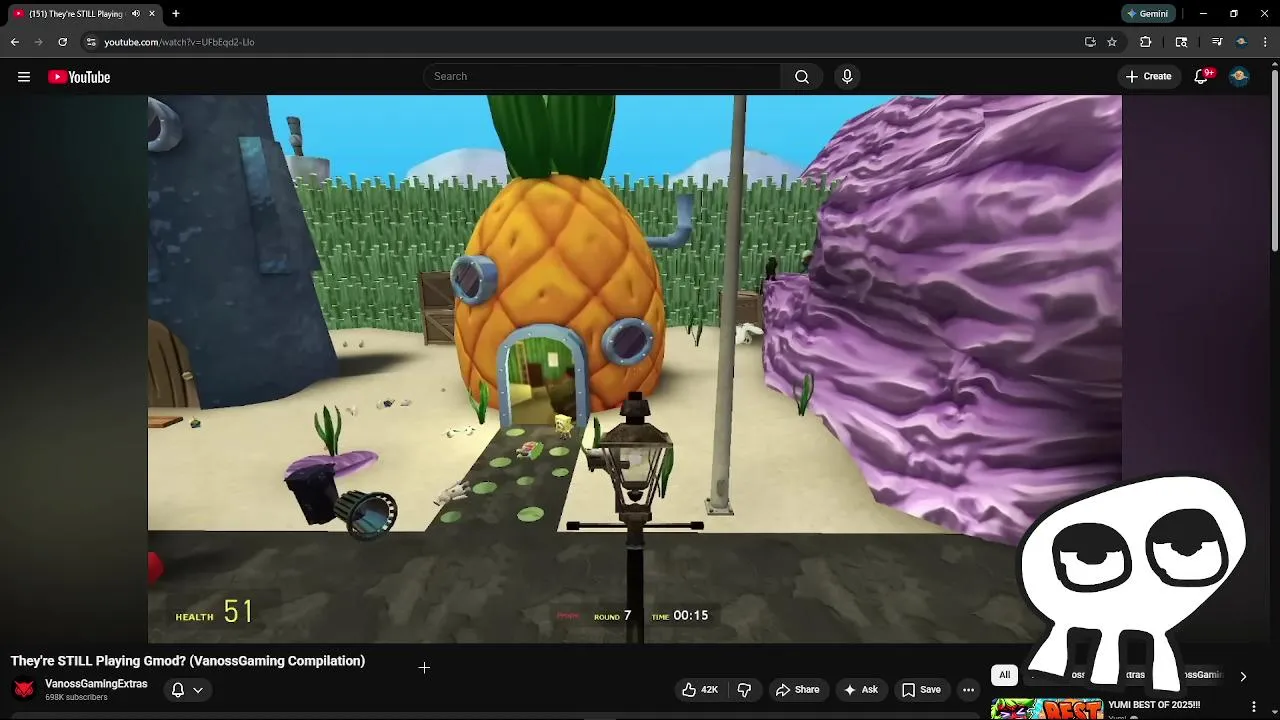The image size is (1280, 720).
Task: Click the 698K subscribers text
Action: pyautogui.click(x=76, y=698)
